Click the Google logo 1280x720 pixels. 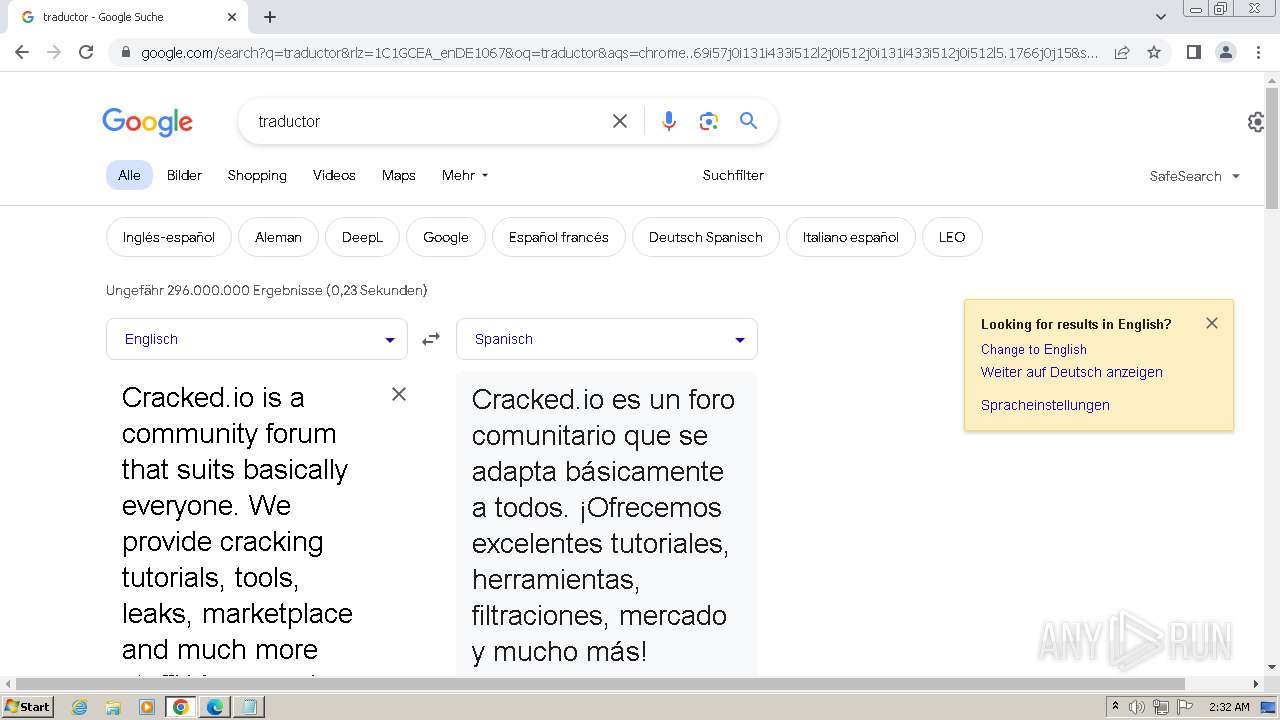tap(147, 122)
